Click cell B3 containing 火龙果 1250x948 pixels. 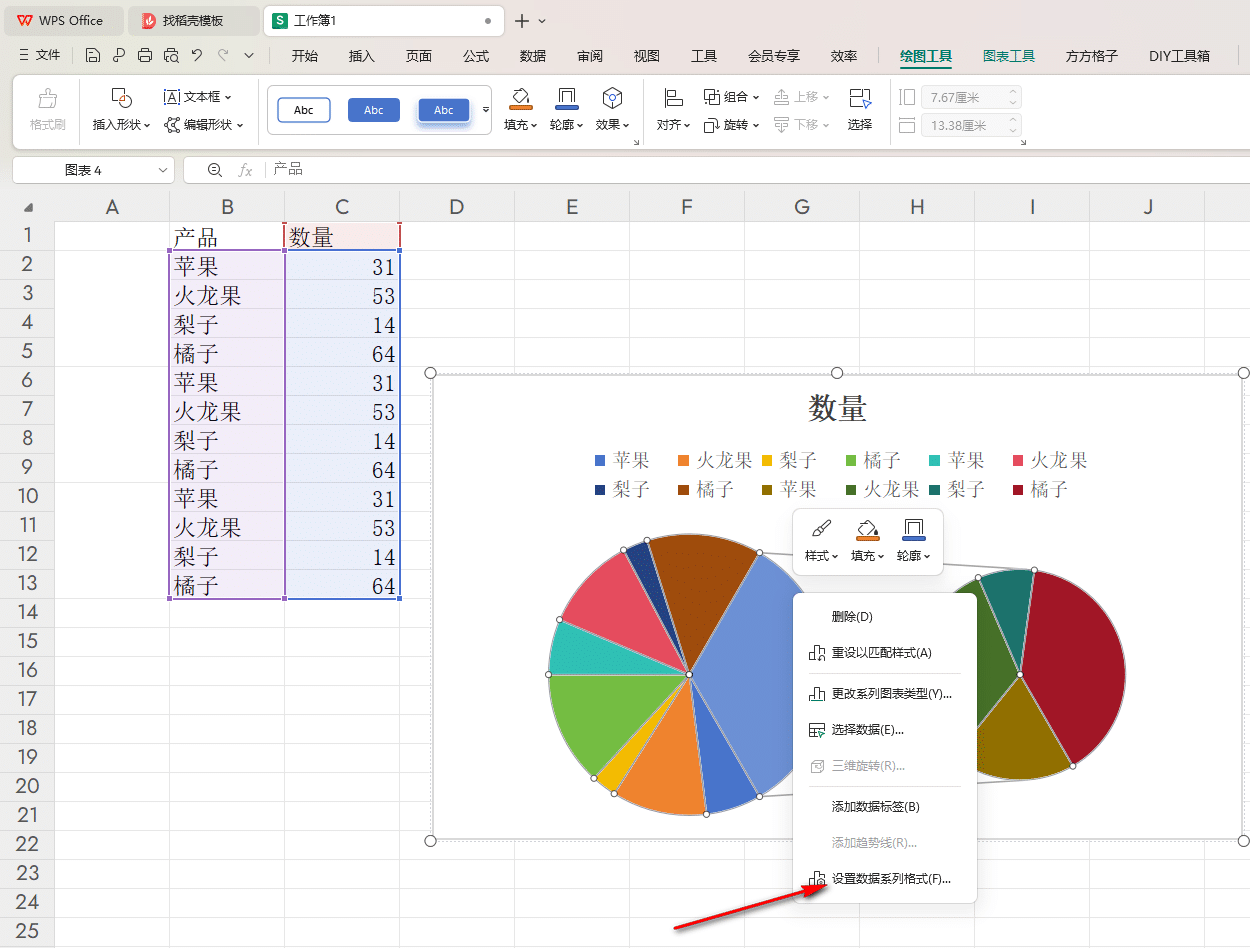tap(227, 296)
